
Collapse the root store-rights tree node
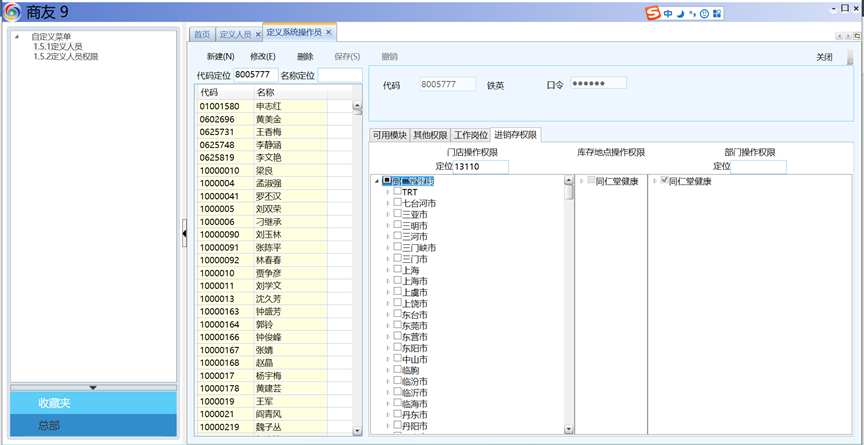tap(377, 181)
